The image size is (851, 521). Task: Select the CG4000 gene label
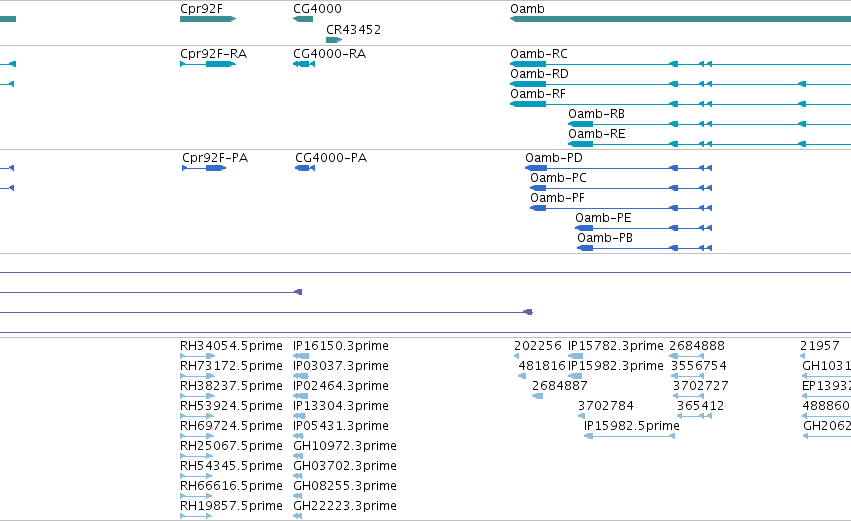coord(317,9)
